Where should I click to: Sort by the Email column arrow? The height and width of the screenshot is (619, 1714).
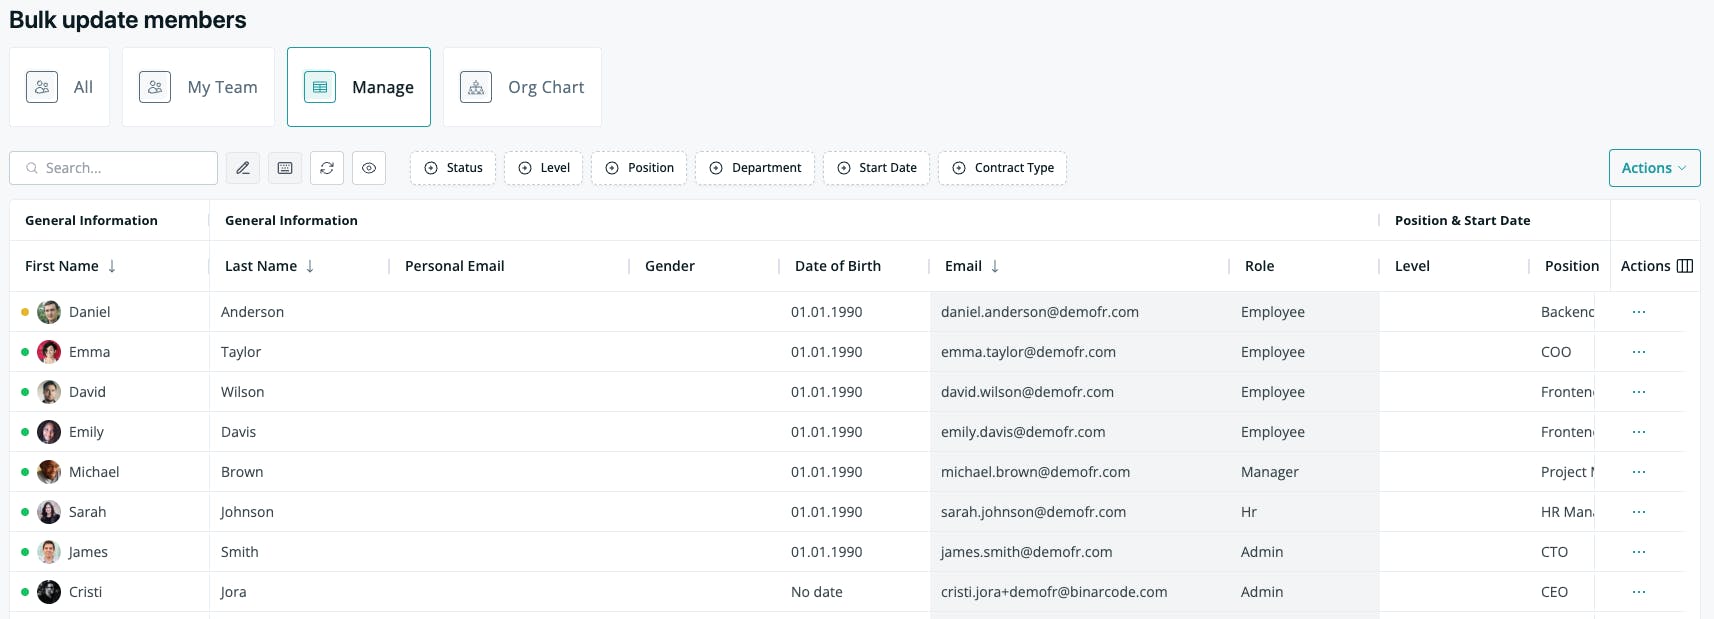995,266
